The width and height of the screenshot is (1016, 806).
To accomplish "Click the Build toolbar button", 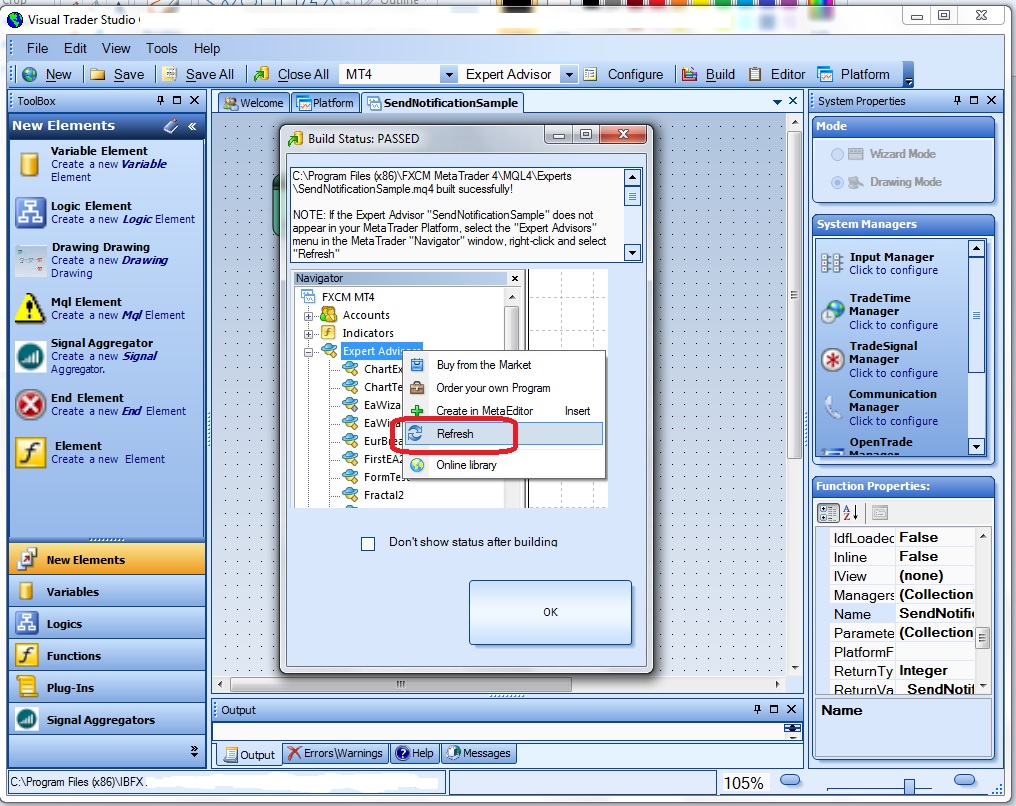I will coord(708,74).
